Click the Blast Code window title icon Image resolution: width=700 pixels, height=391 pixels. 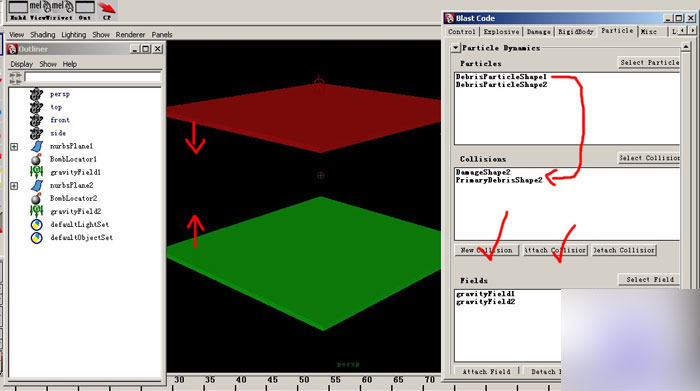pos(450,18)
